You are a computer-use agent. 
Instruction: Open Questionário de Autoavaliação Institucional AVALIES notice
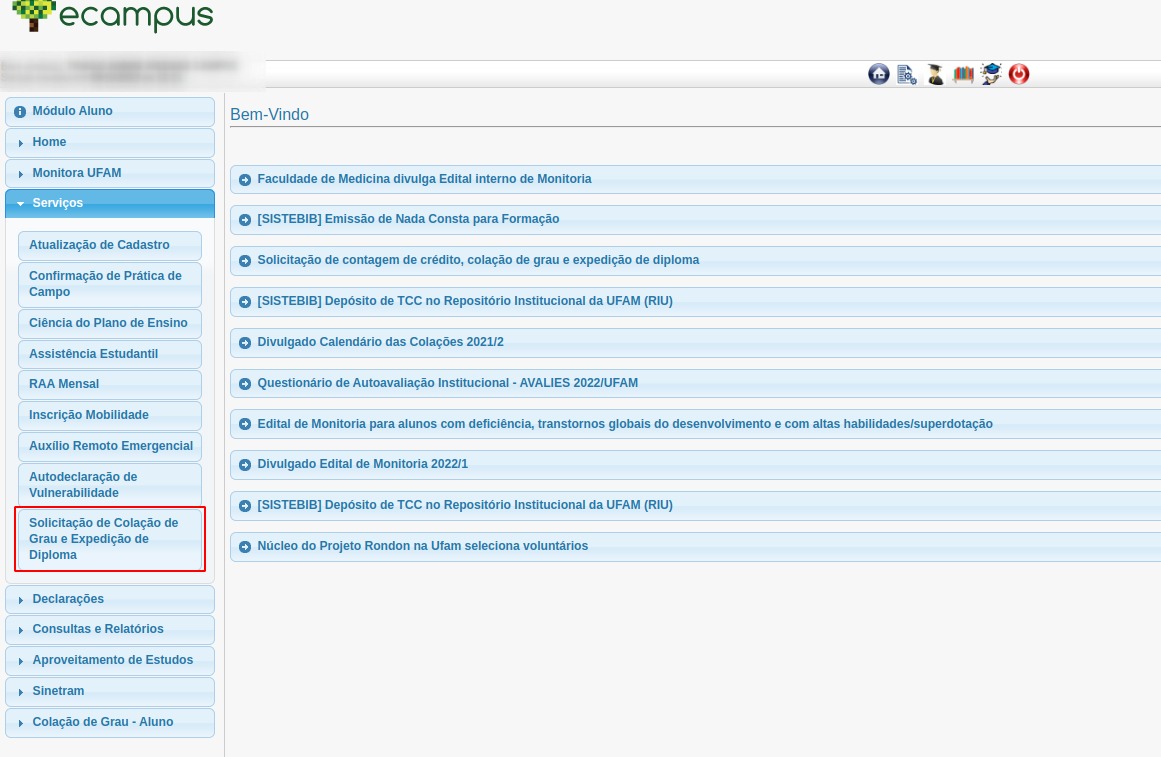[x=447, y=383]
